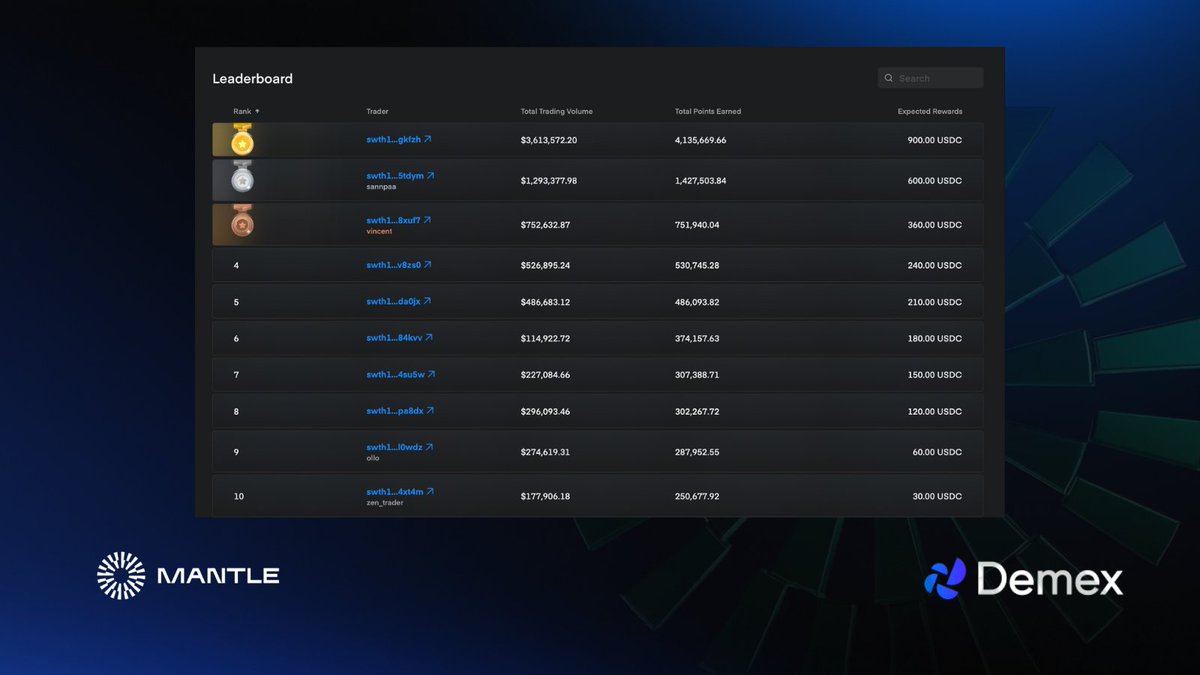Click the 30.00 USDC reward
The width and height of the screenshot is (1200, 675).
click(937, 496)
